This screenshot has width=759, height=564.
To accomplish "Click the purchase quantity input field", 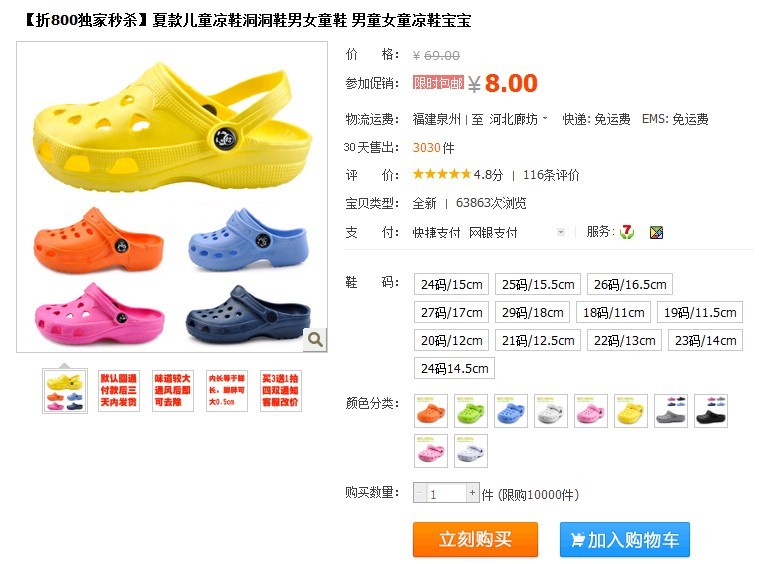I will click(446, 493).
